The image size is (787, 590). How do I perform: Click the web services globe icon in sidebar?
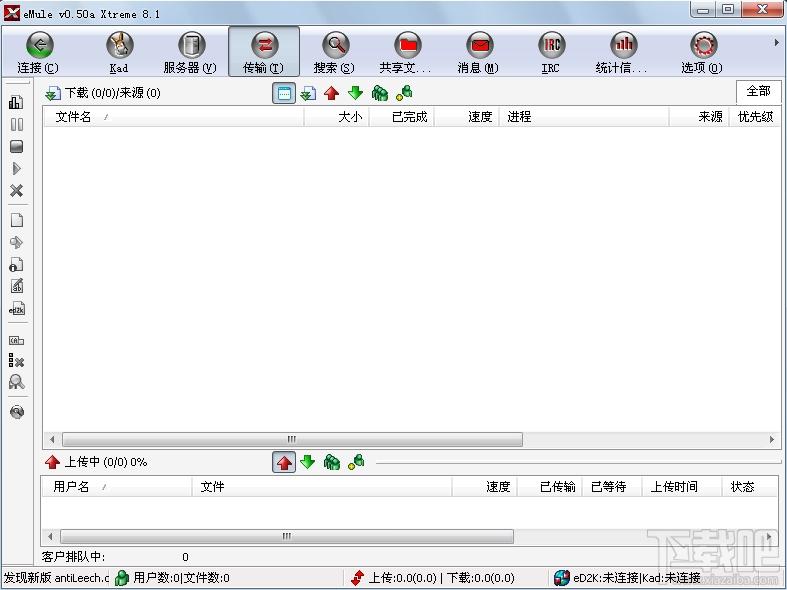click(x=17, y=412)
